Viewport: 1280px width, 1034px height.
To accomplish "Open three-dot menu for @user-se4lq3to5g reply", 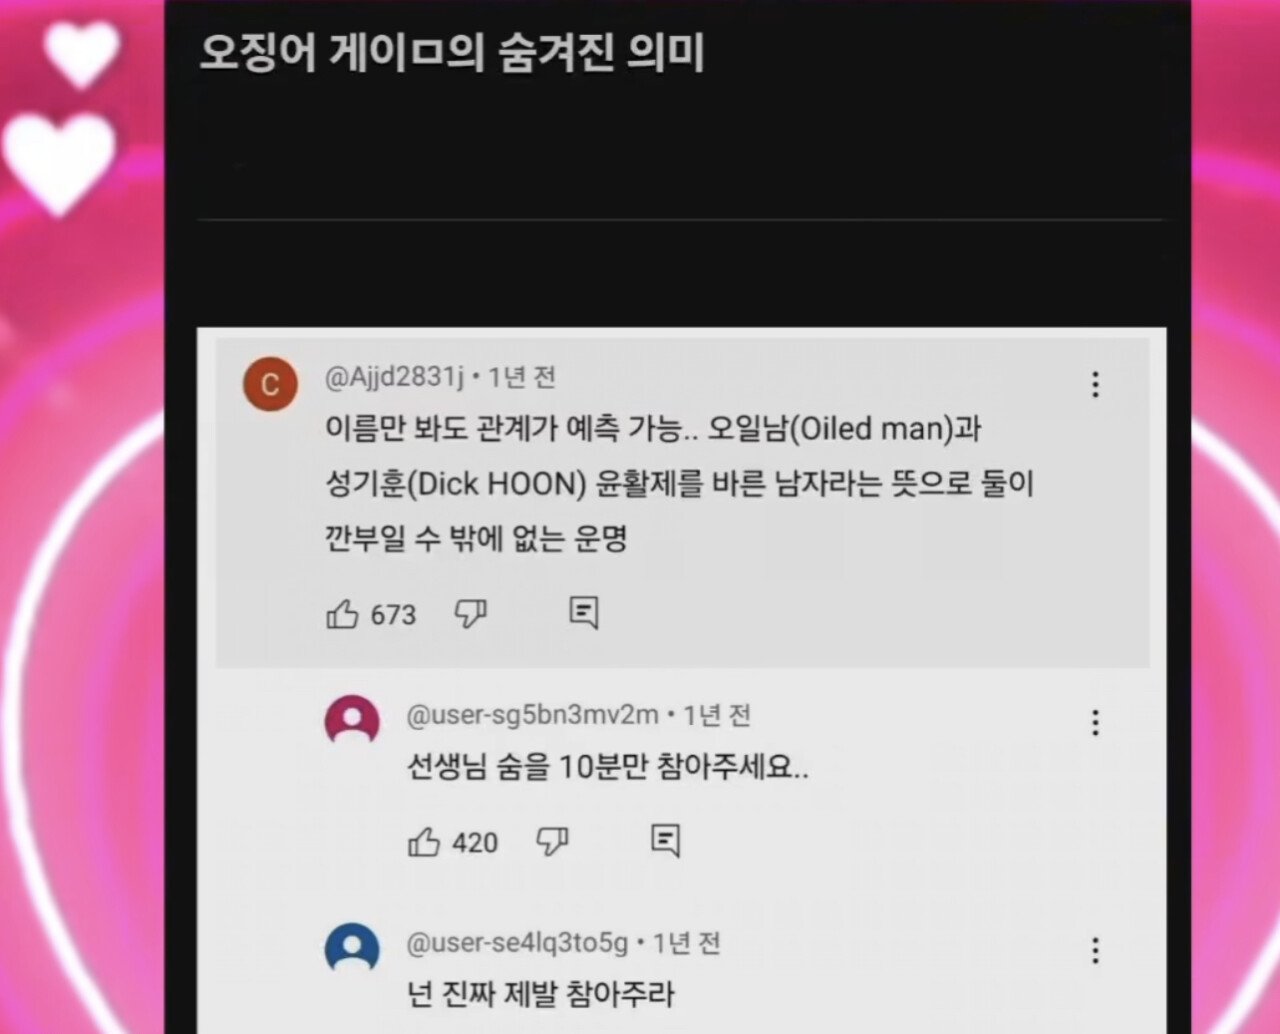I will 1095,950.
